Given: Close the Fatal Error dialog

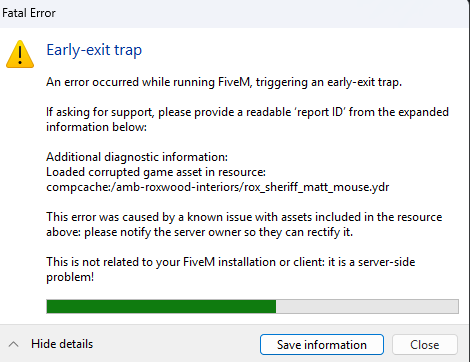Looking at the screenshot, I should pos(425,345).
